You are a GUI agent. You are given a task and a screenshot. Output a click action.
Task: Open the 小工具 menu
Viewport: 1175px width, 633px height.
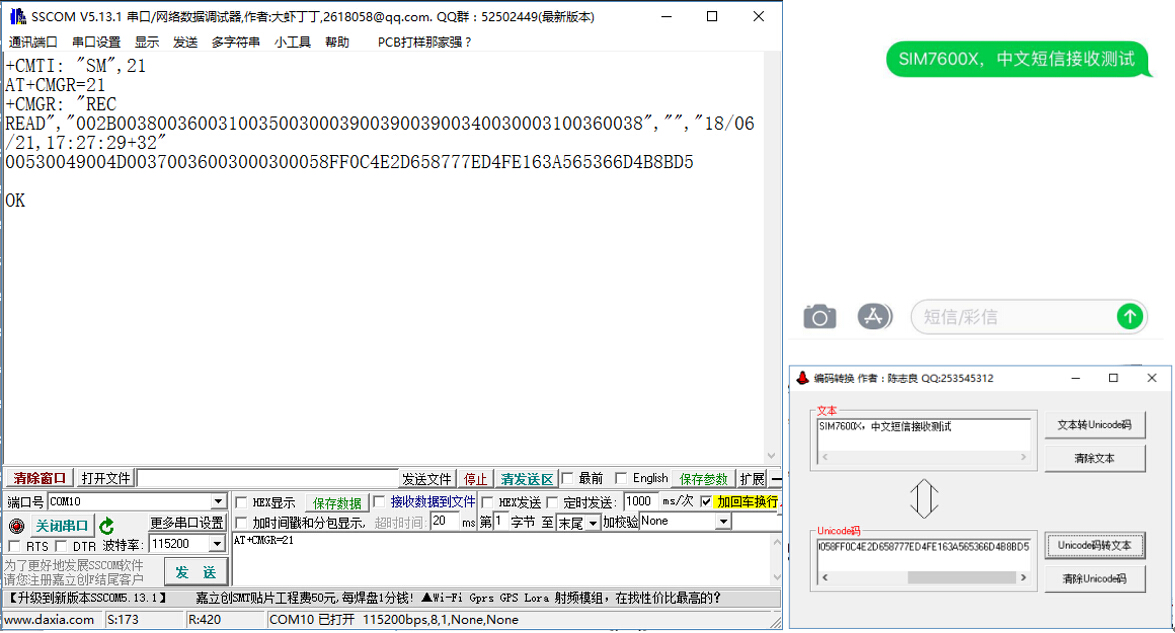[x=292, y=42]
